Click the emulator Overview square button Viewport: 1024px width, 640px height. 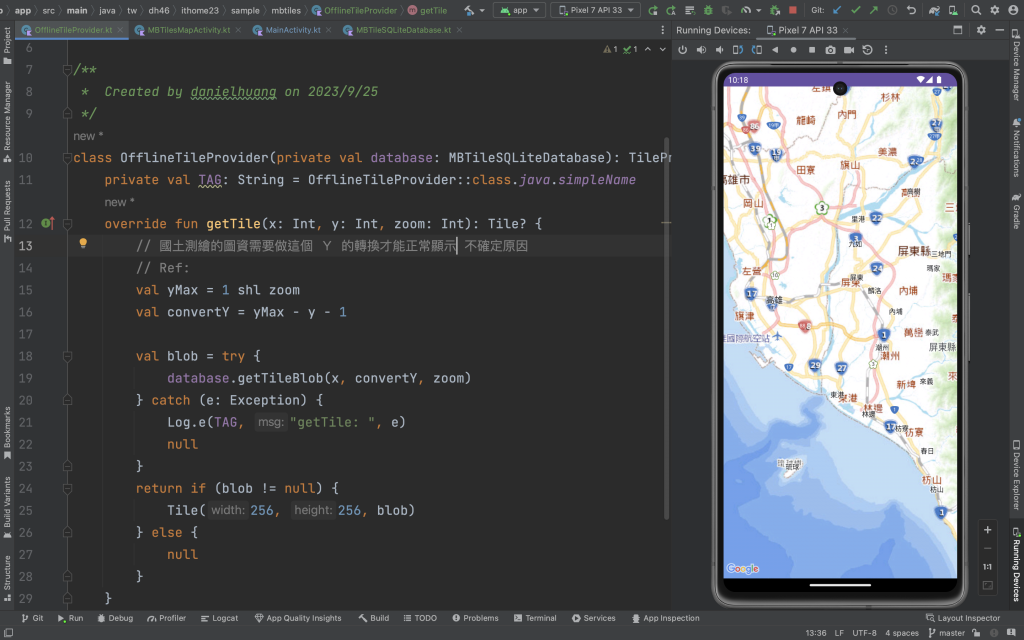[x=812, y=50]
